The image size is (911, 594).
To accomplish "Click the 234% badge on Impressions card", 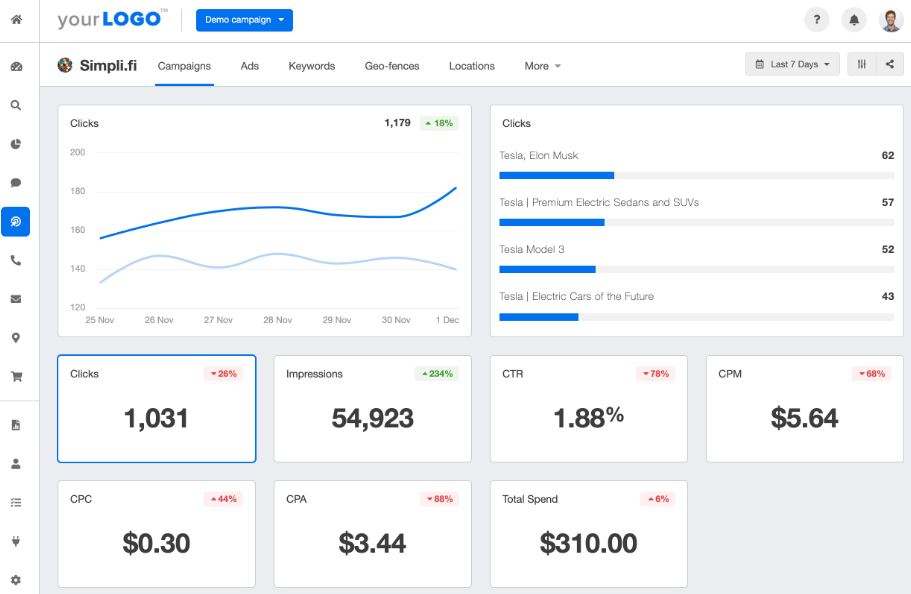I will (437, 374).
